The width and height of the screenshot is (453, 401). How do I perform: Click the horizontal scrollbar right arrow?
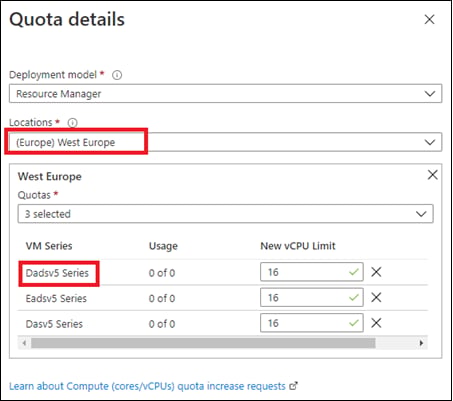click(421, 343)
